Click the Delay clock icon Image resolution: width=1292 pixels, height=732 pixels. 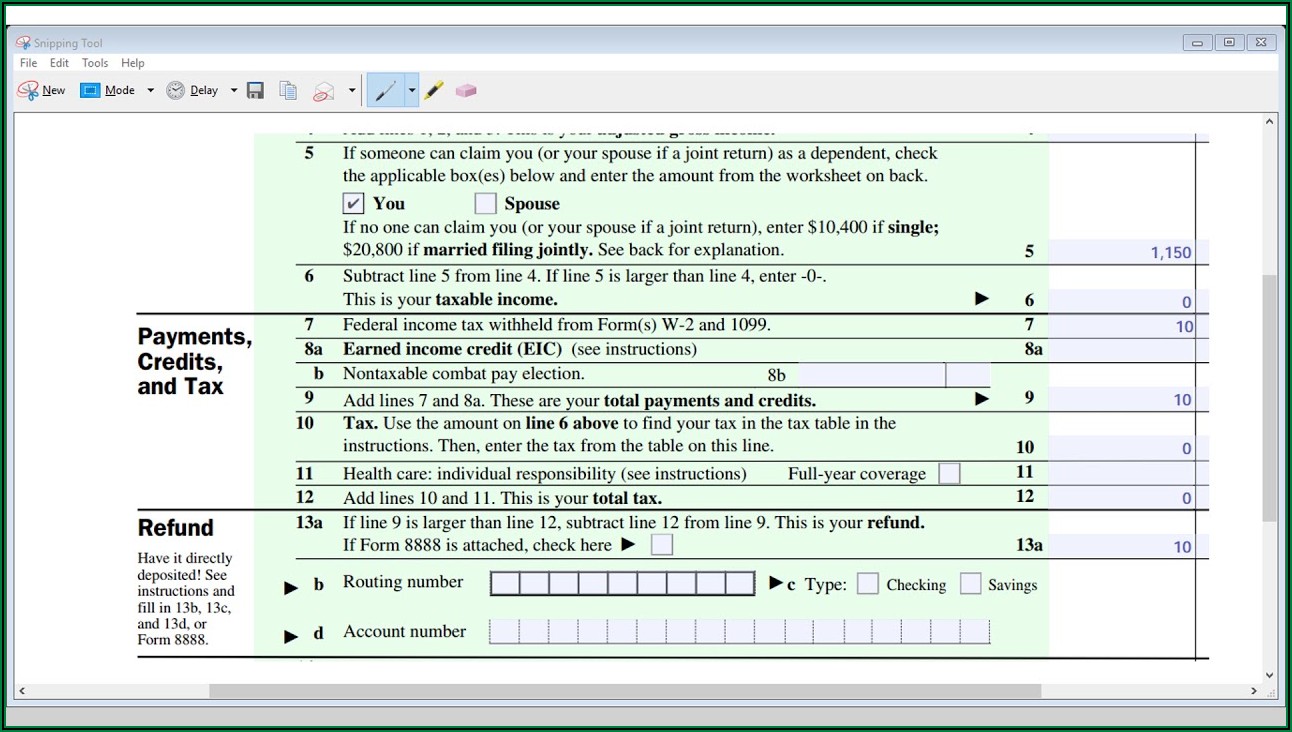click(176, 90)
